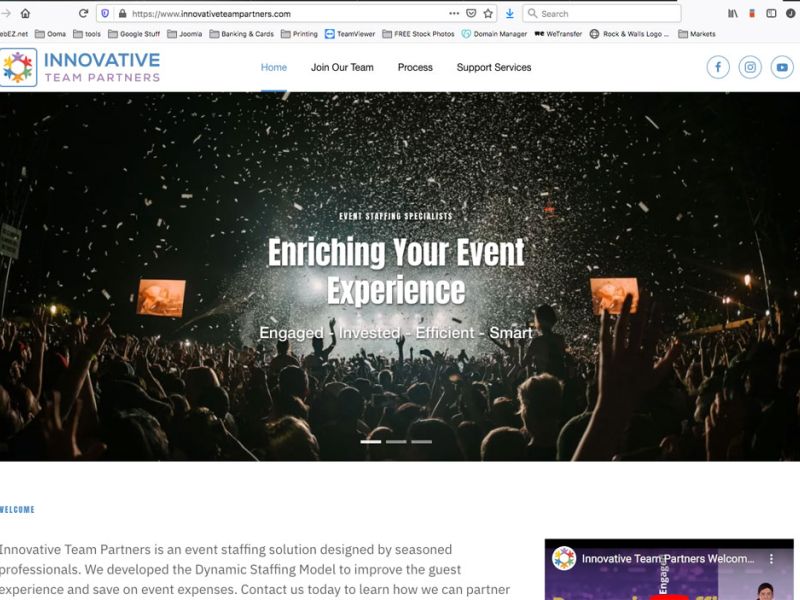Open the video's three-dot options menu
Image resolution: width=800 pixels, height=600 pixels.
tap(771, 558)
